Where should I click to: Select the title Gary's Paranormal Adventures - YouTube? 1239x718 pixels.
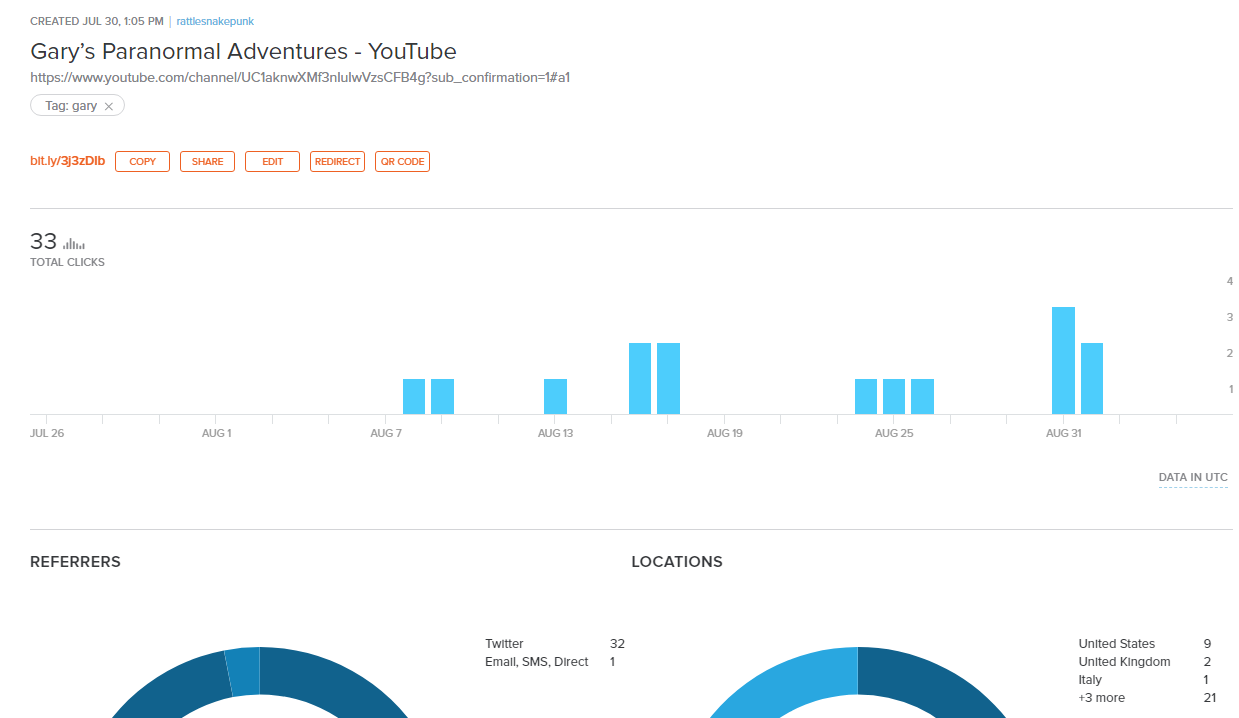click(243, 51)
